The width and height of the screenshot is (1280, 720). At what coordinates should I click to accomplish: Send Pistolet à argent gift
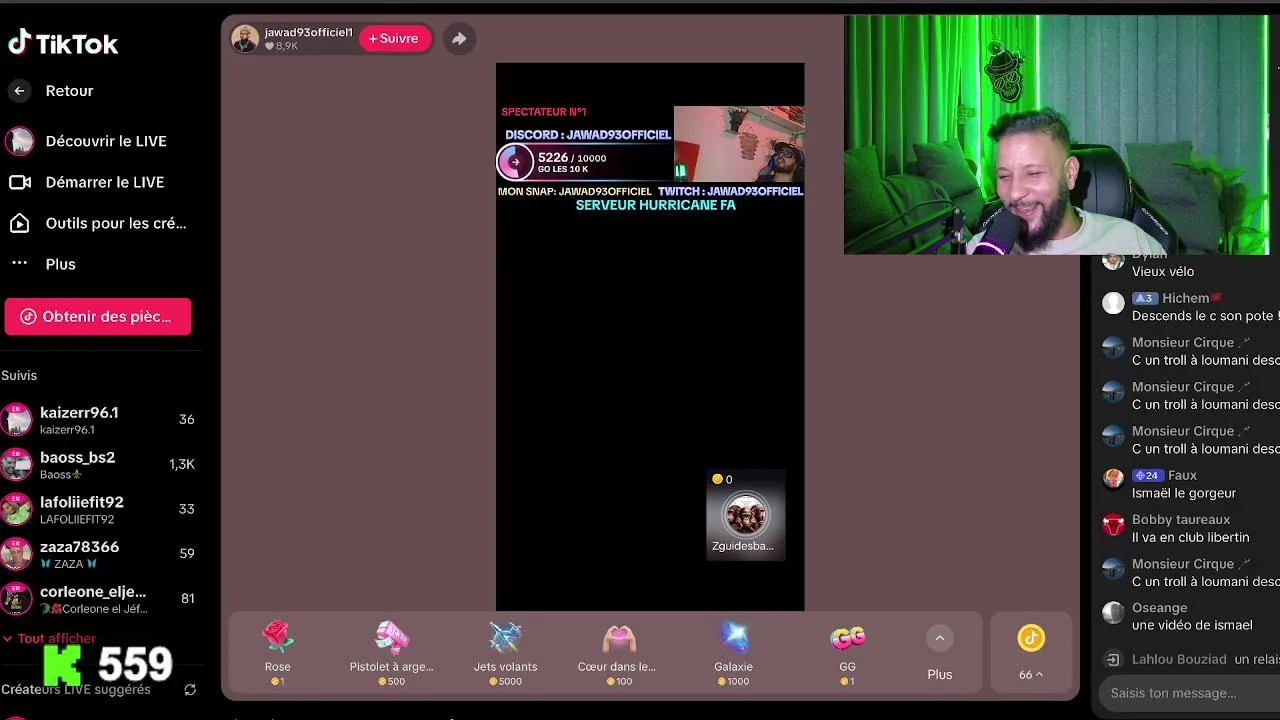pyautogui.click(x=391, y=653)
